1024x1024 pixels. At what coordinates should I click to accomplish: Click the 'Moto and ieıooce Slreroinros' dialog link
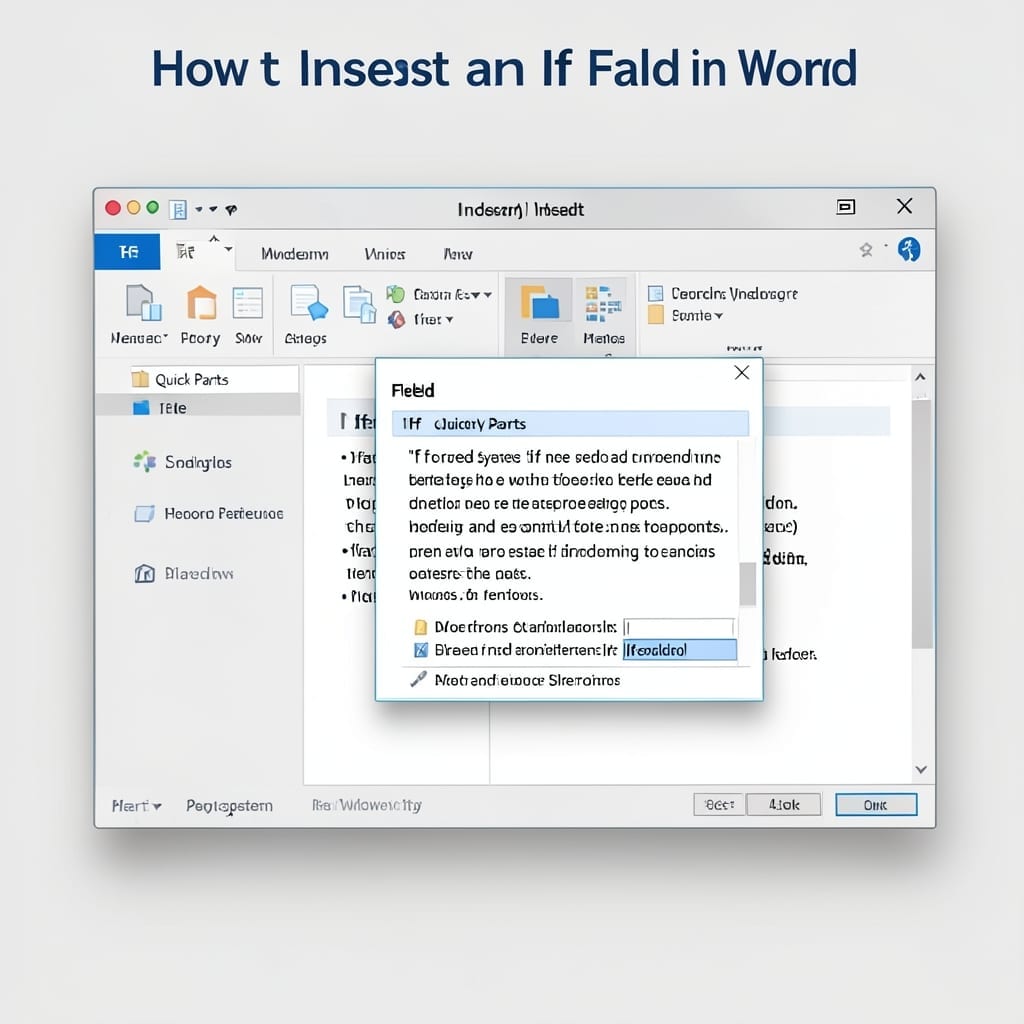[527, 680]
